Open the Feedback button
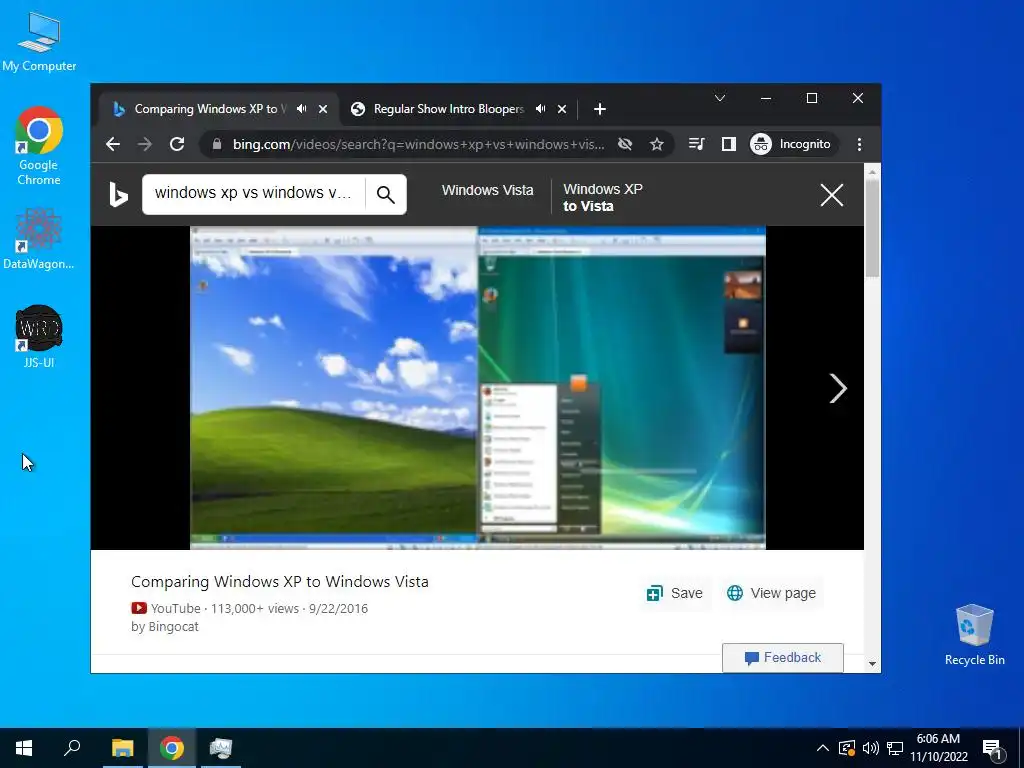Screen dimensions: 1024x768 click(x=782, y=658)
